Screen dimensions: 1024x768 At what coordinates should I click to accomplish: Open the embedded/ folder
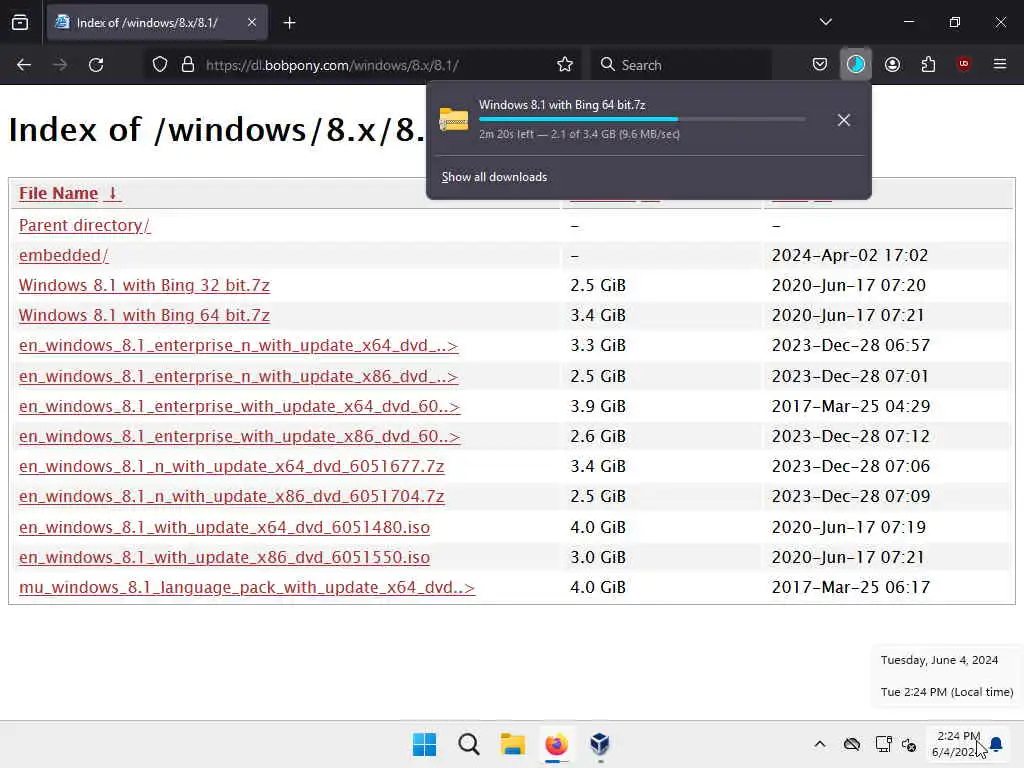coord(63,255)
